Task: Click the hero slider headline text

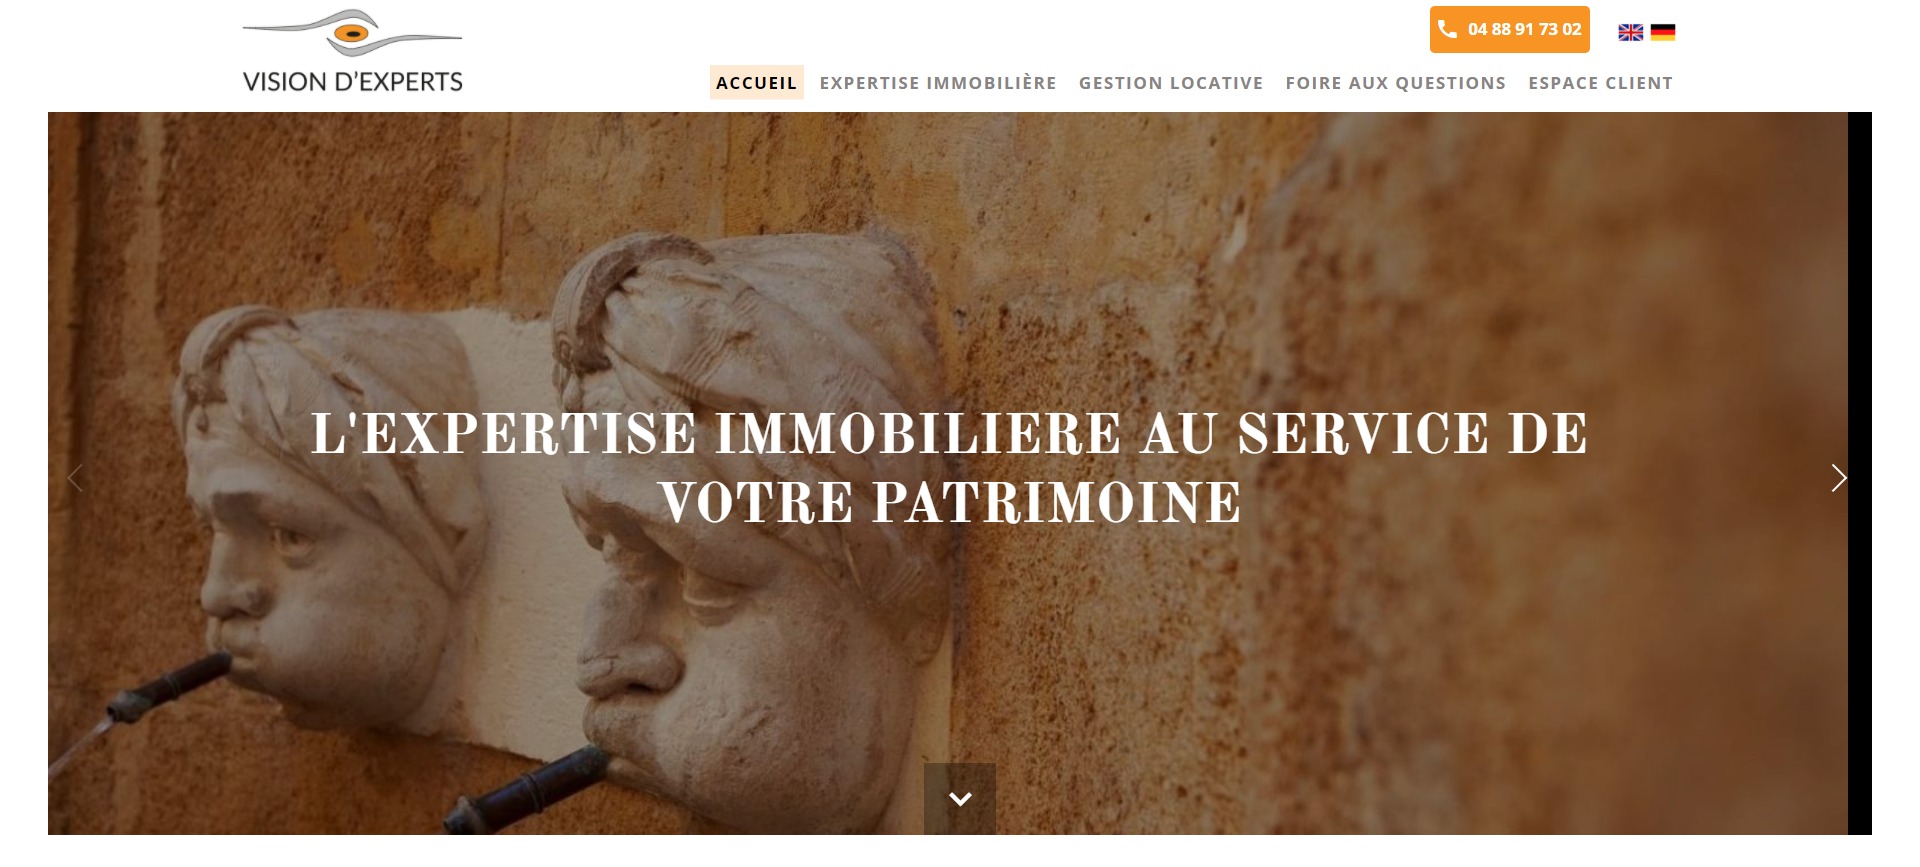Action: coord(949,468)
